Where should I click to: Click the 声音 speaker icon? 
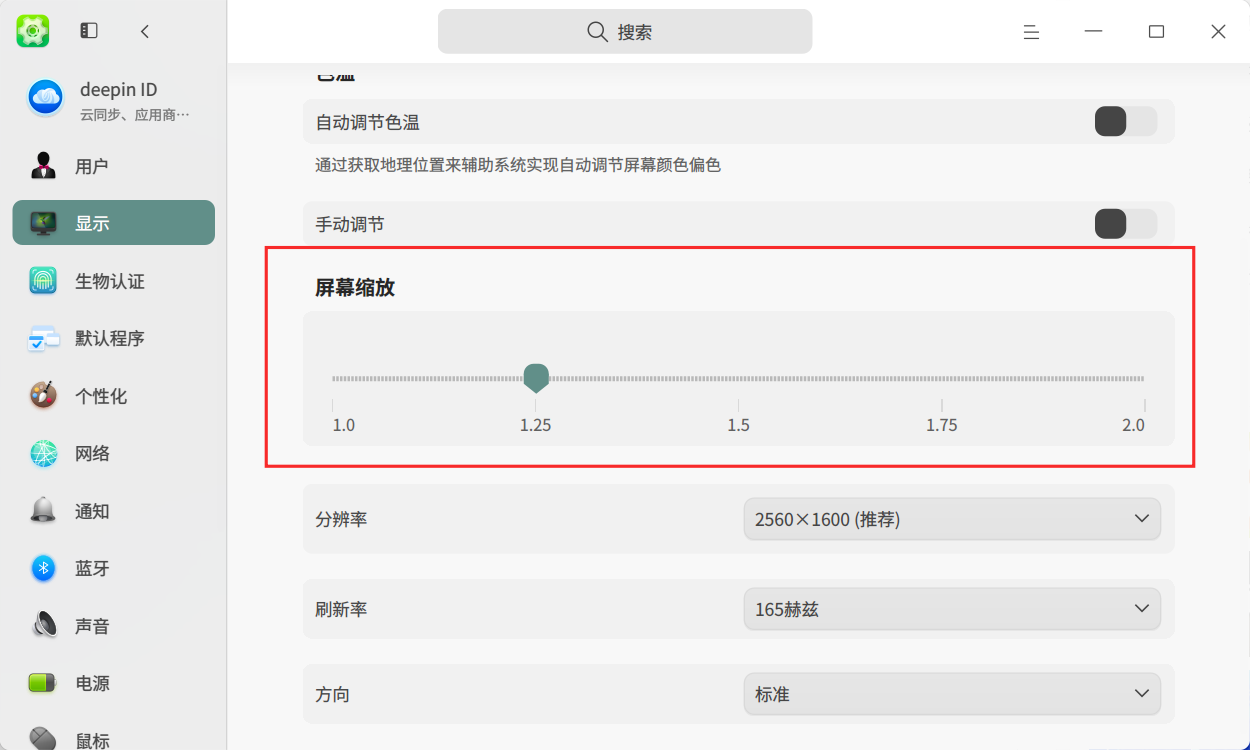pos(43,626)
